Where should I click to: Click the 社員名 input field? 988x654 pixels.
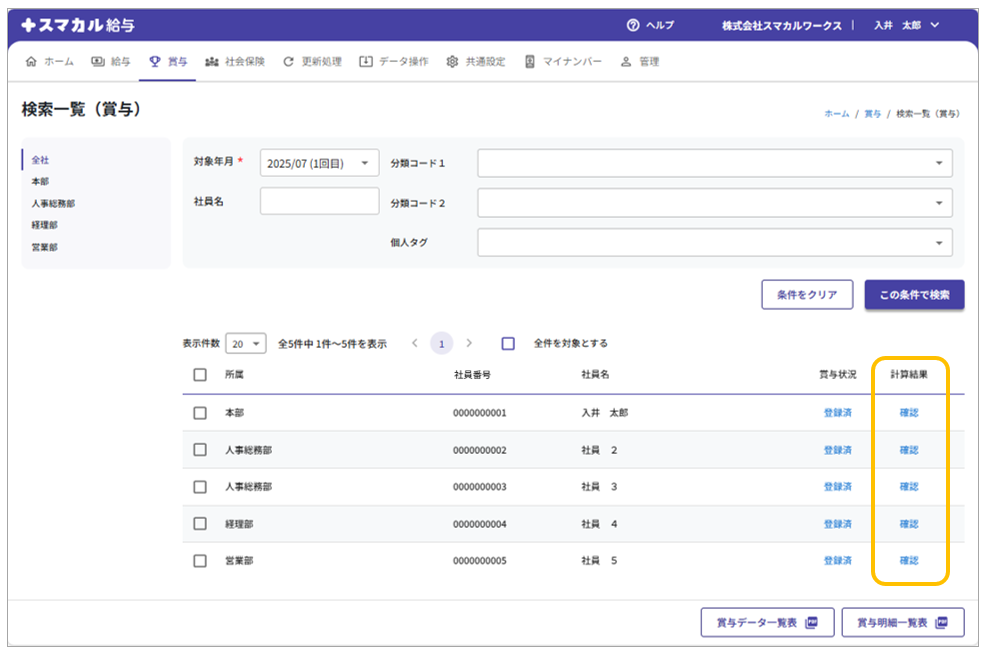(319, 201)
